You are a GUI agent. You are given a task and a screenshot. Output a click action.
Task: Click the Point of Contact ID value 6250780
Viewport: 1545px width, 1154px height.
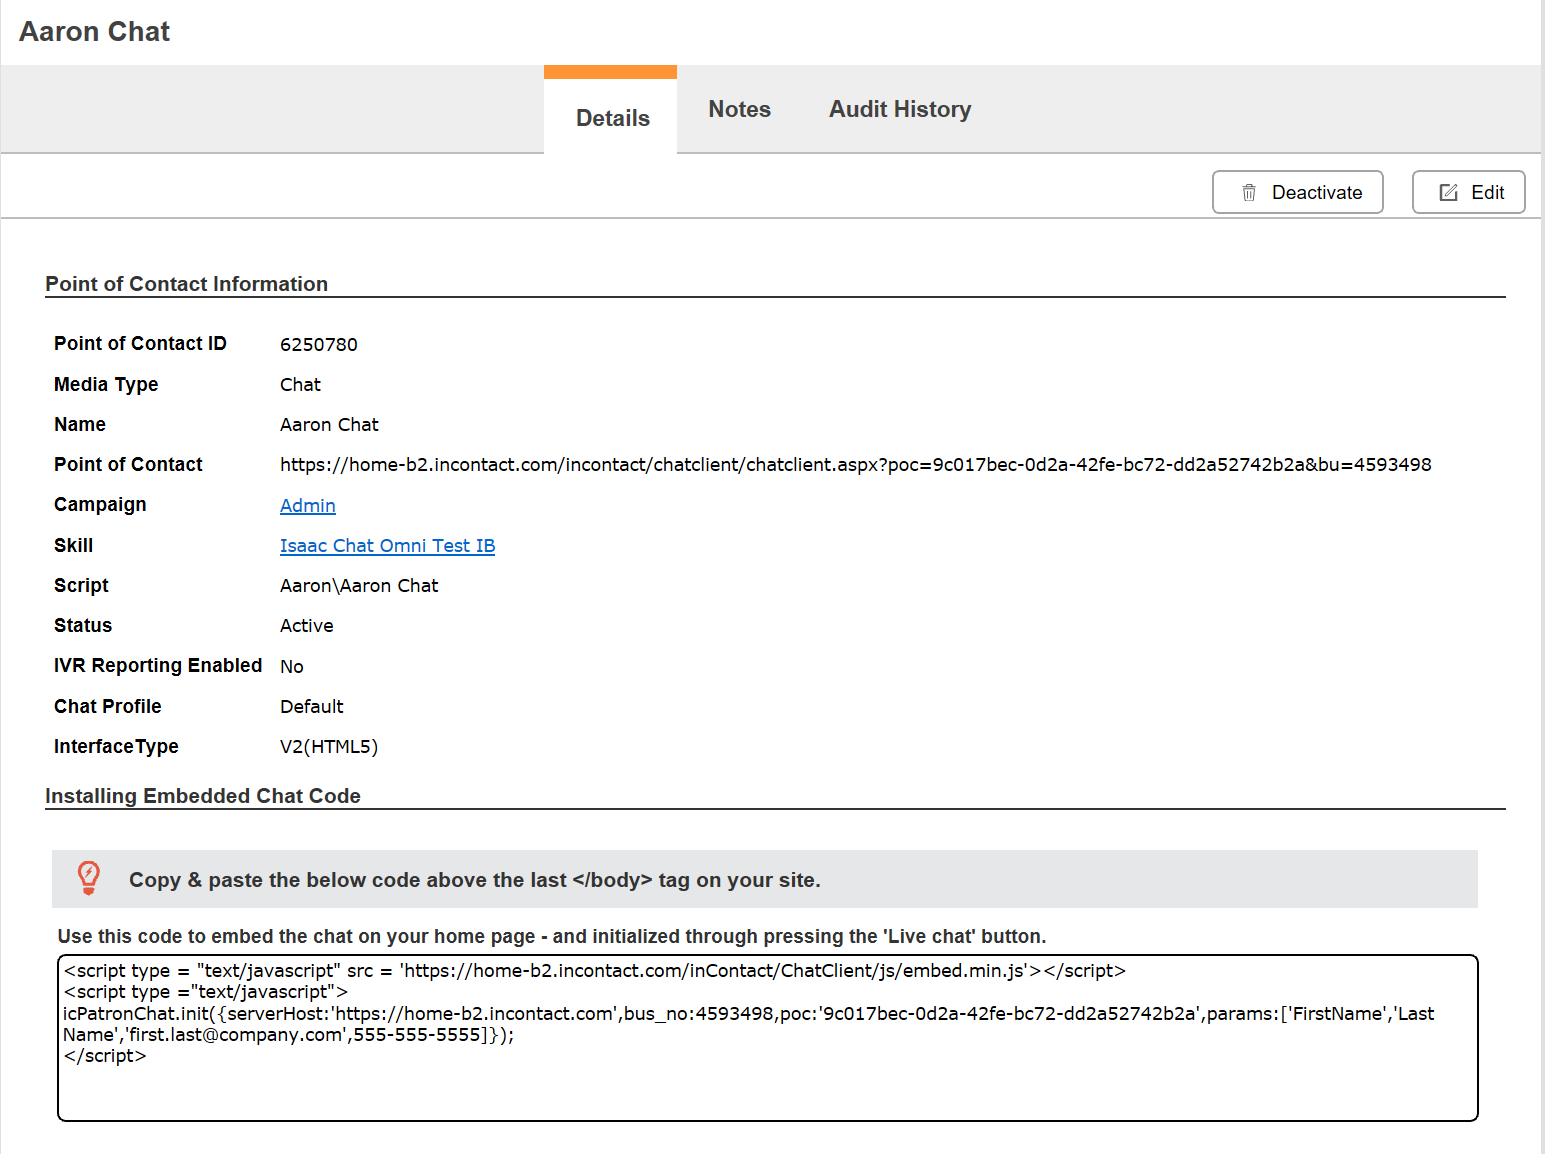click(318, 344)
